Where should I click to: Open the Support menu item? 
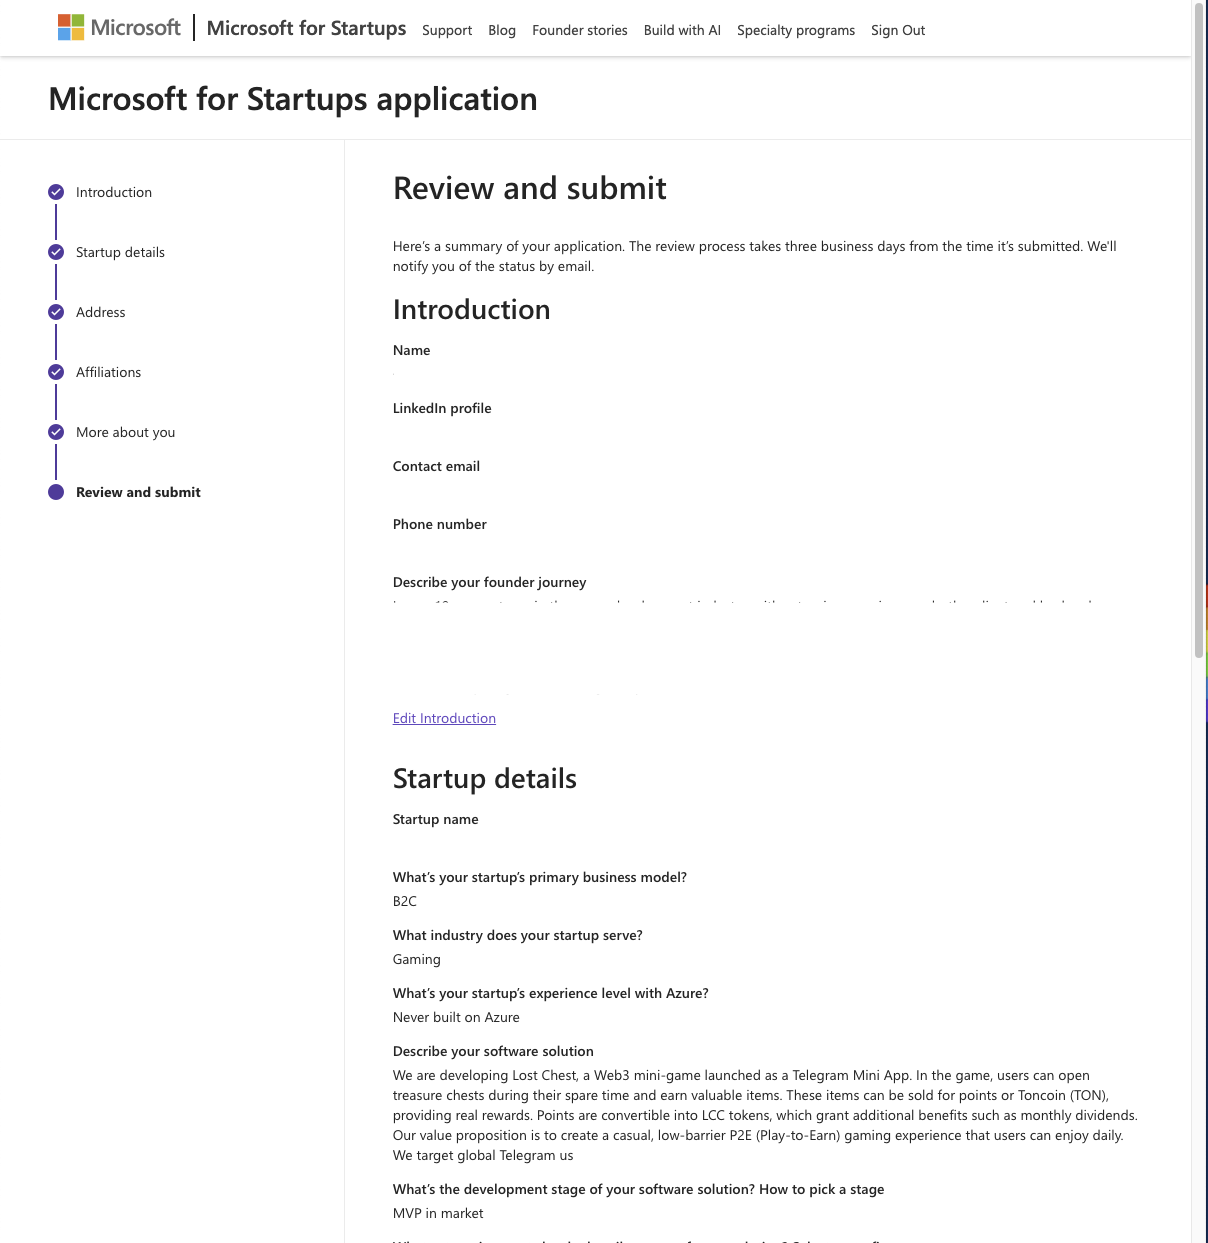[x=447, y=30]
